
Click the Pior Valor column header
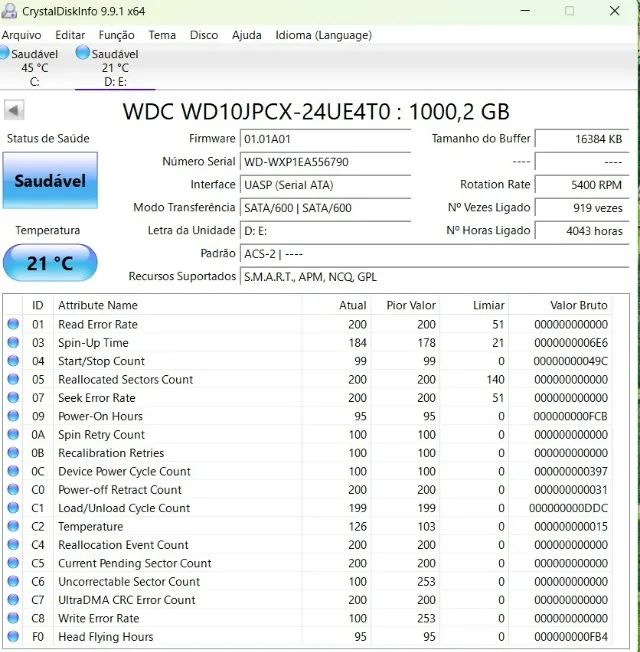[x=405, y=305]
